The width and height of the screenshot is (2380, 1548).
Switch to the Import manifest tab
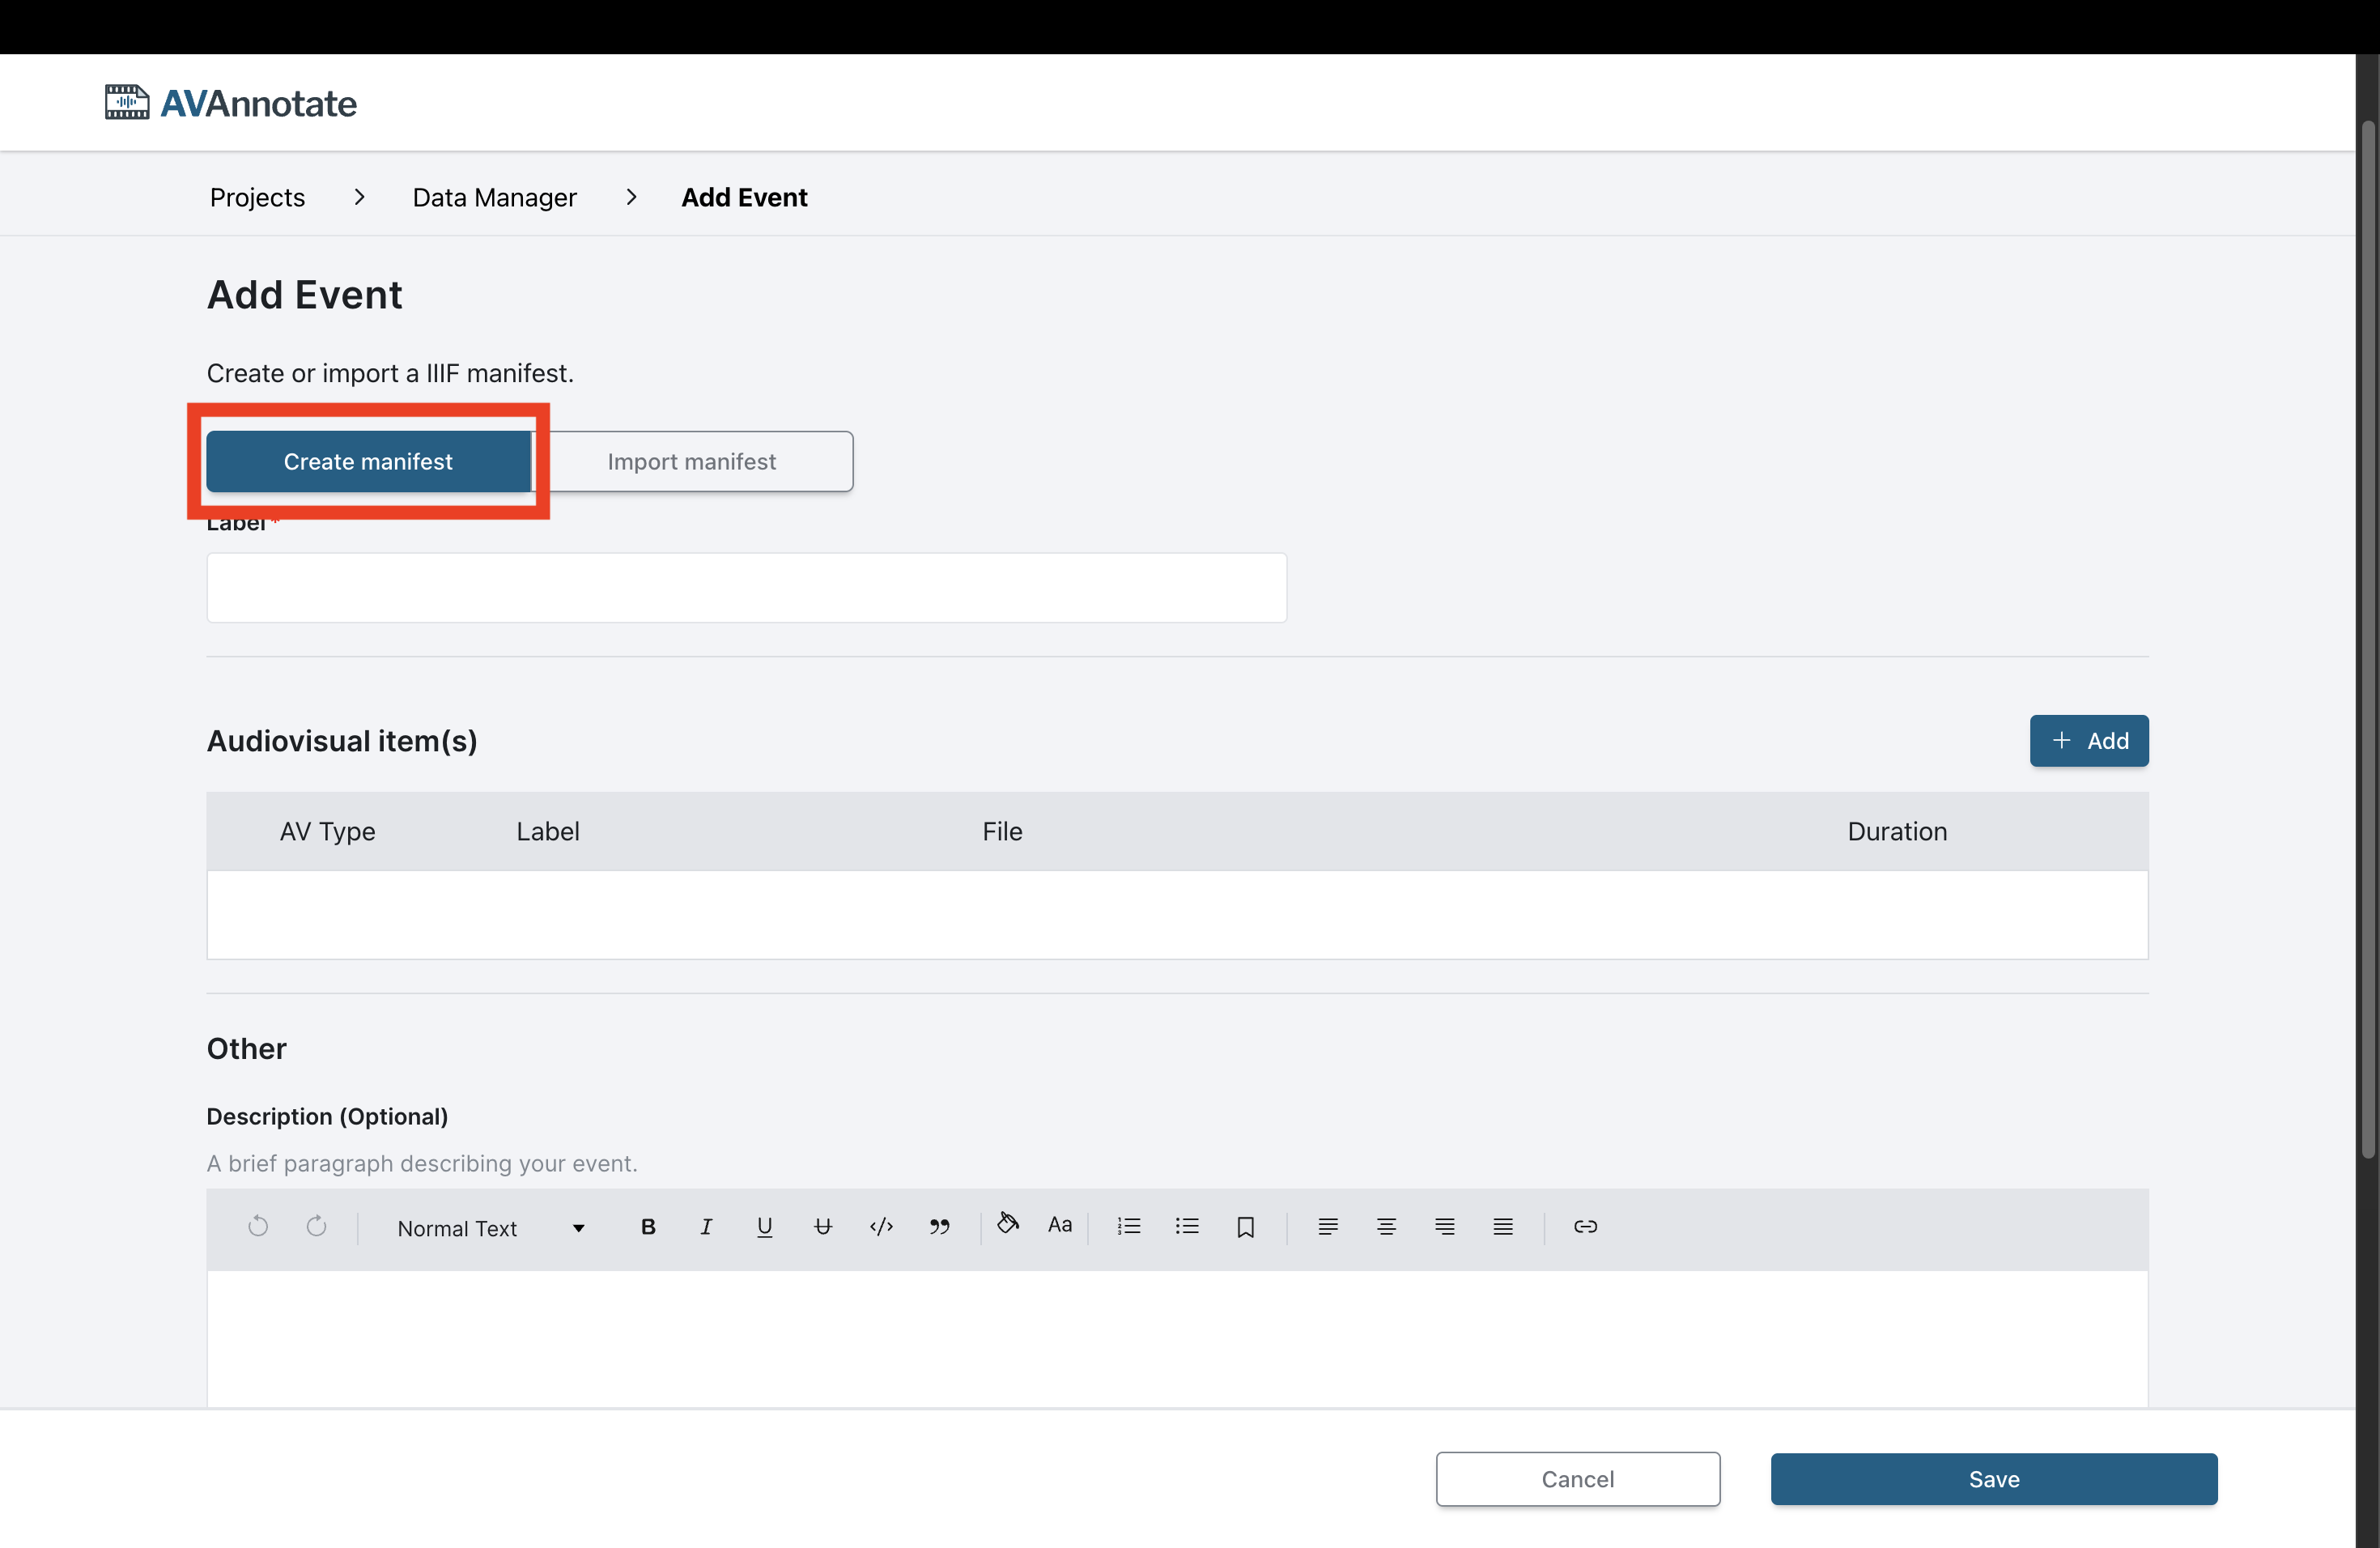tap(692, 462)
